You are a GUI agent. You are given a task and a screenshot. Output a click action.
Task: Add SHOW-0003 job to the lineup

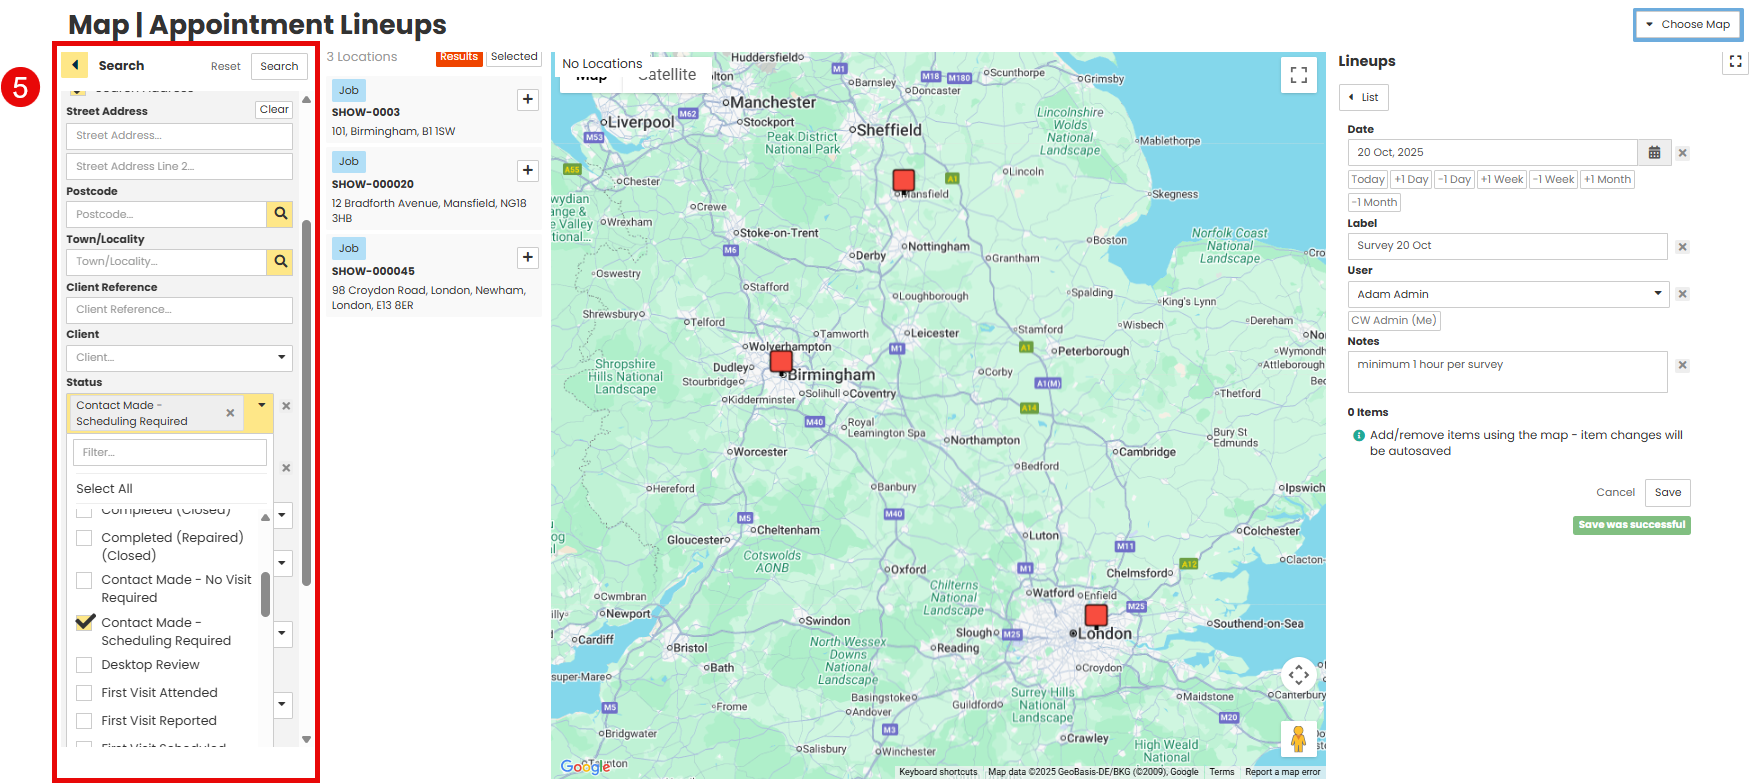click(x=528, y=99)
